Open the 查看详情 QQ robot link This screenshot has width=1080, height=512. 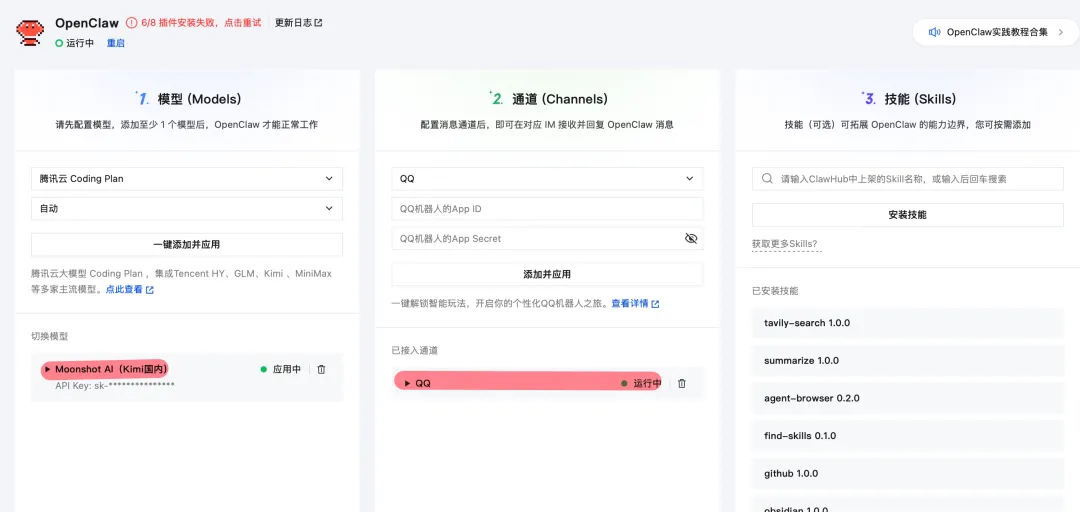635,304
